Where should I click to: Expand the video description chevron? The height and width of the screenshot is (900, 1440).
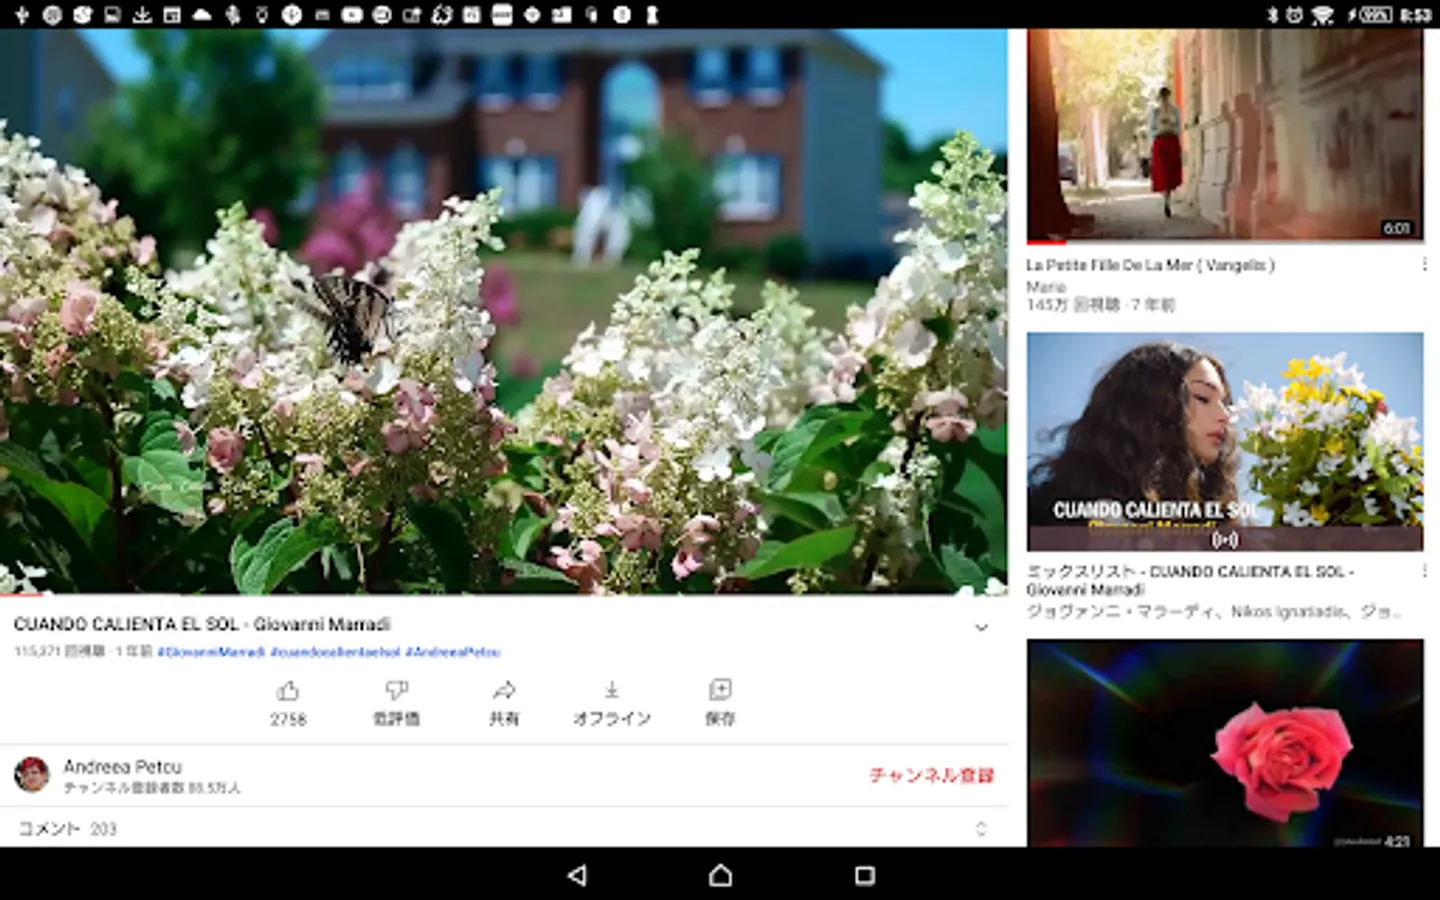(981, 627)
